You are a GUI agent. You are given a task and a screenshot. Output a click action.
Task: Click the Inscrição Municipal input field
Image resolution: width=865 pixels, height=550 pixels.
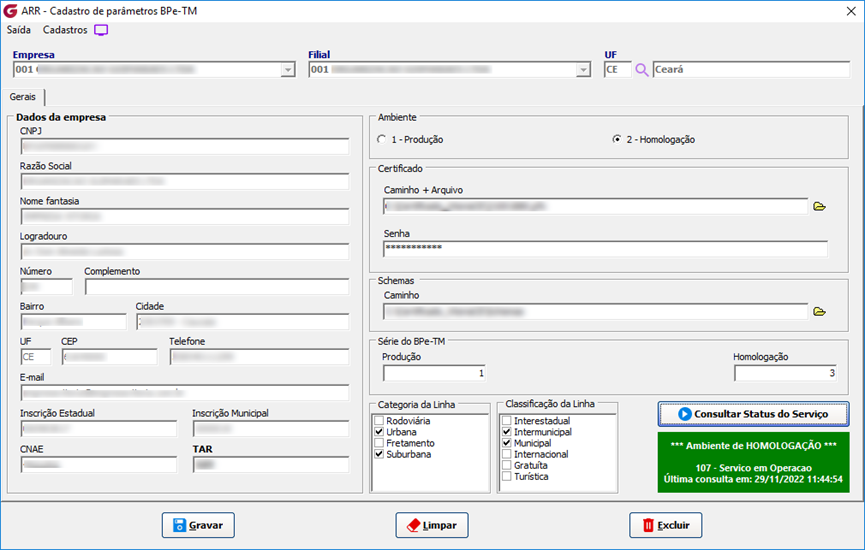tap(271, 429)
